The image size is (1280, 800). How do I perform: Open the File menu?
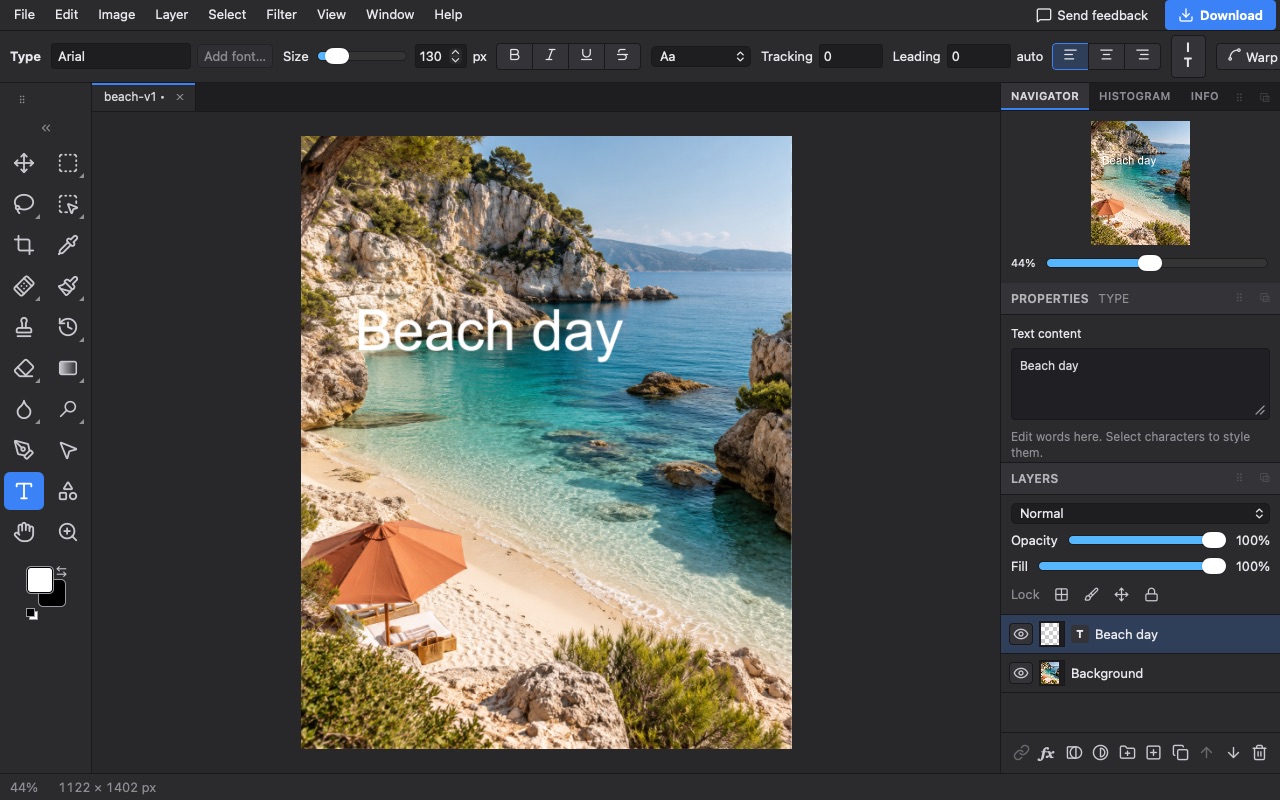24,14
